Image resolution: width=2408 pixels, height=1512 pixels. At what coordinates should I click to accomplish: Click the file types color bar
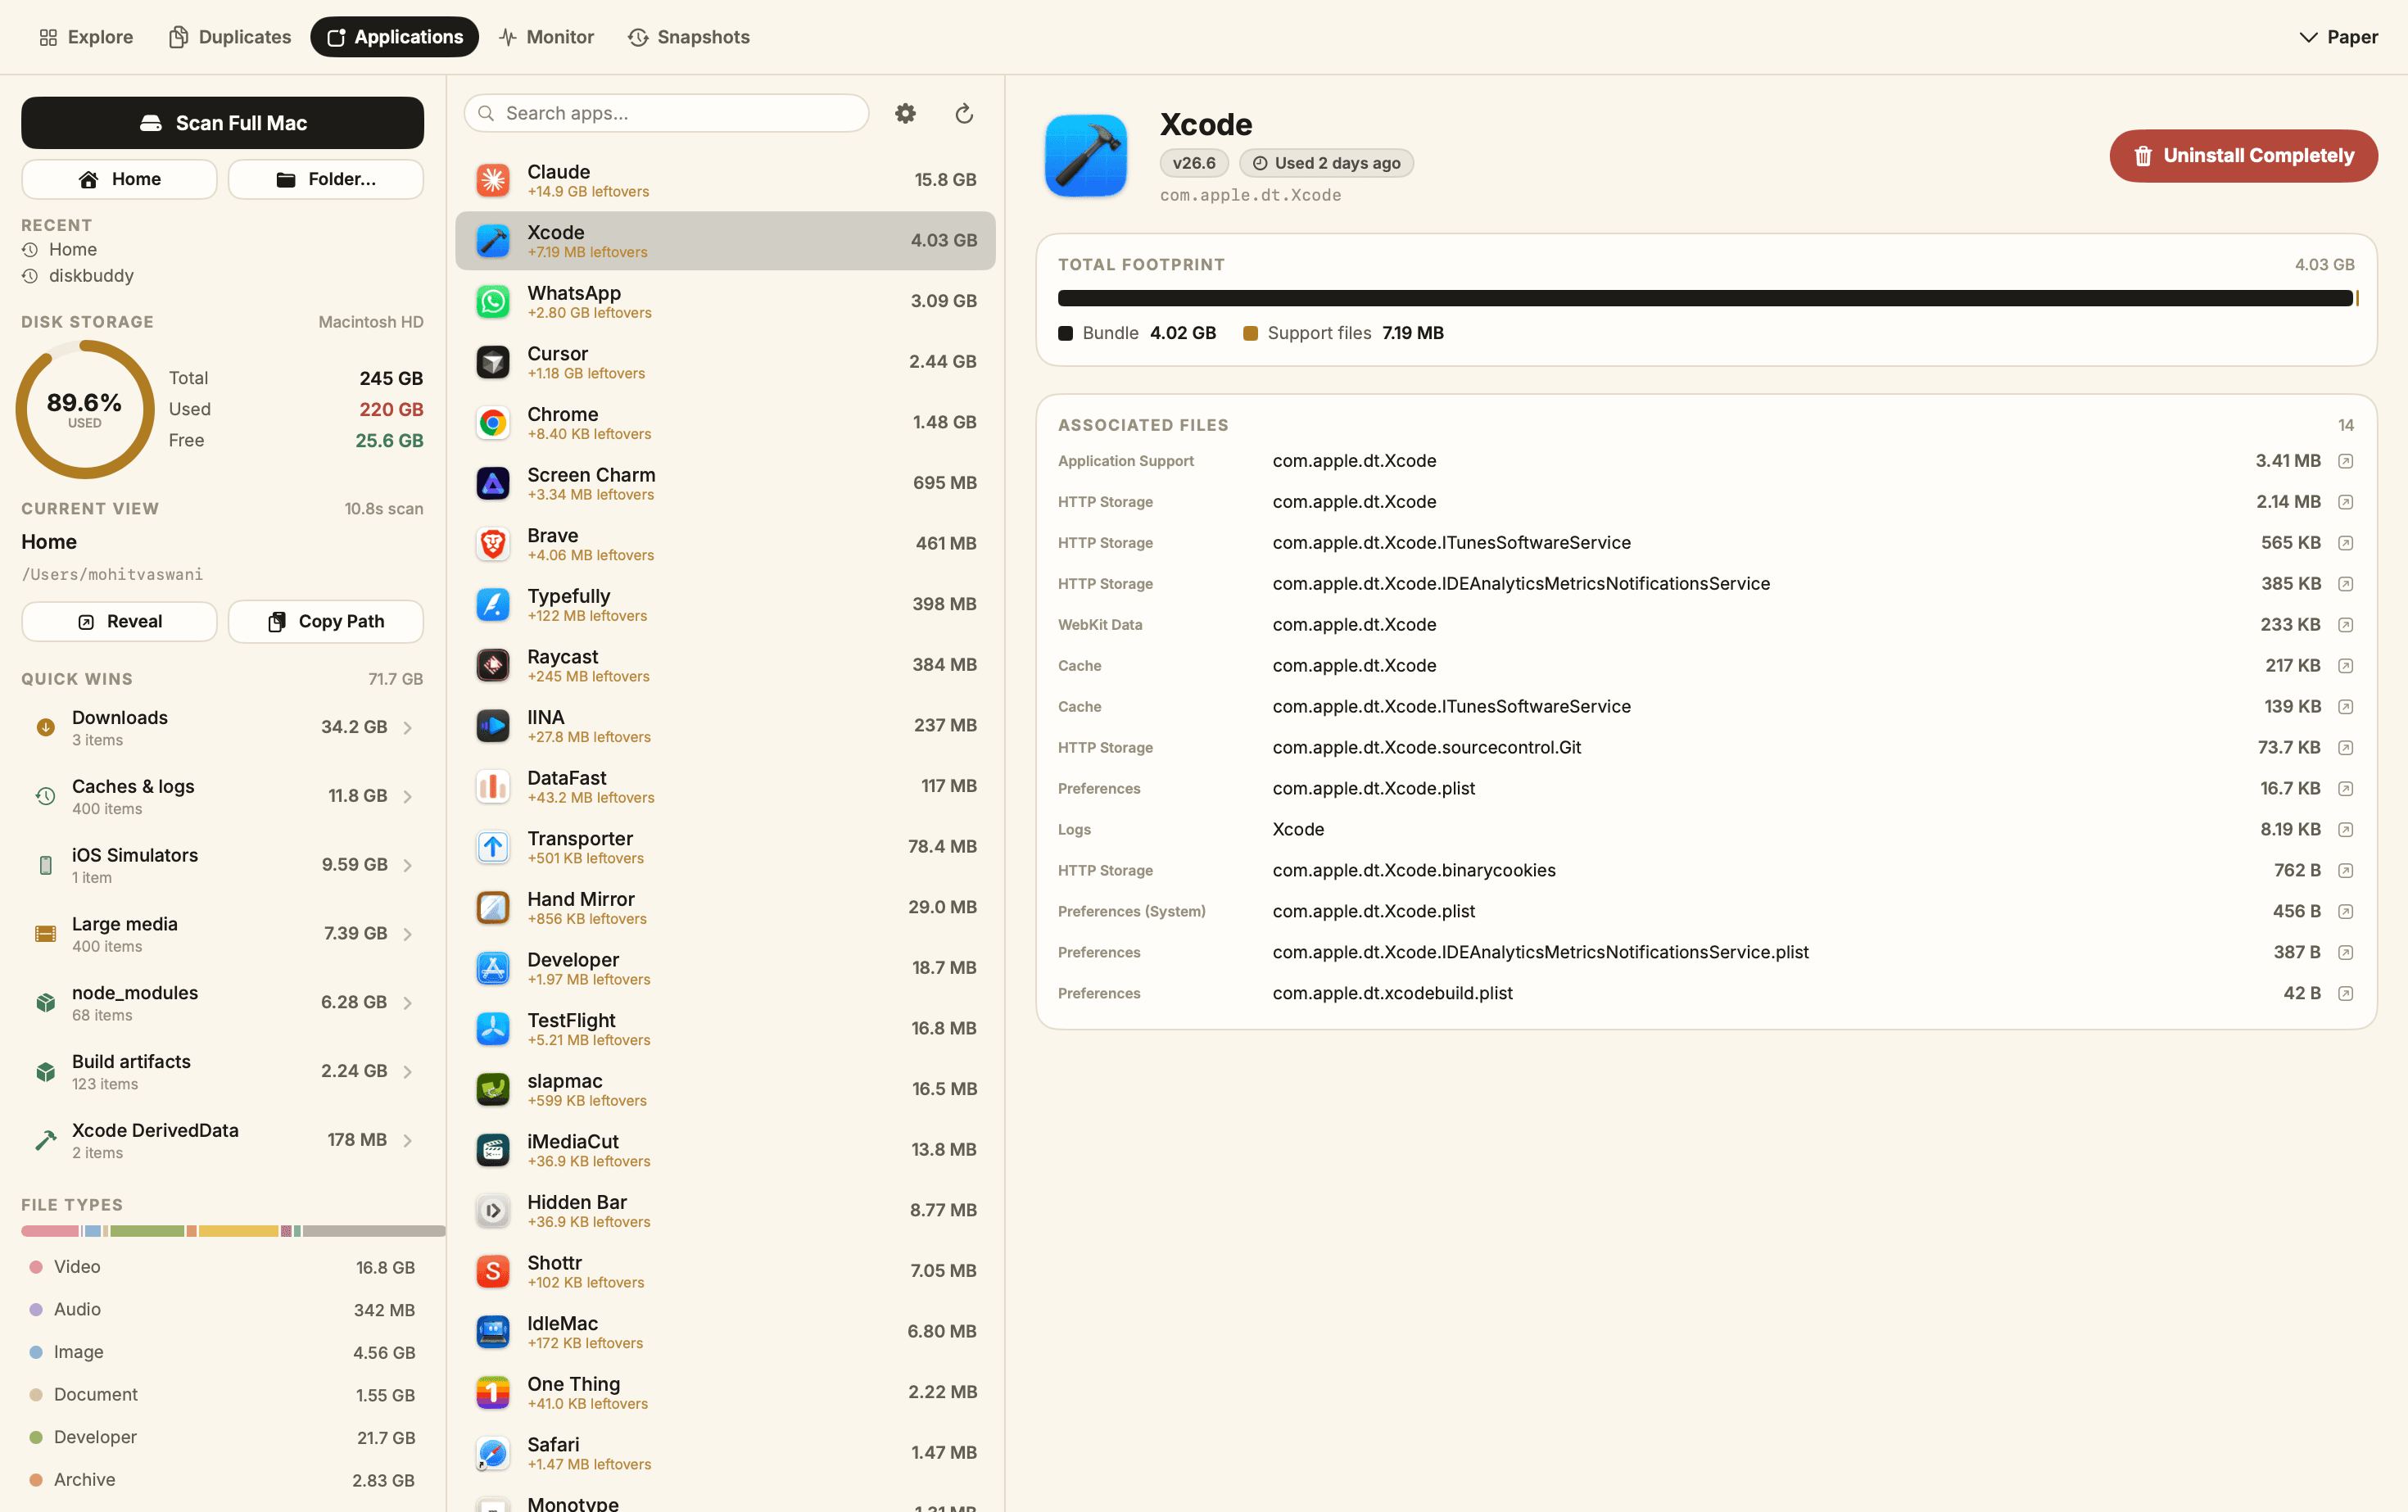click(233, 1231)
